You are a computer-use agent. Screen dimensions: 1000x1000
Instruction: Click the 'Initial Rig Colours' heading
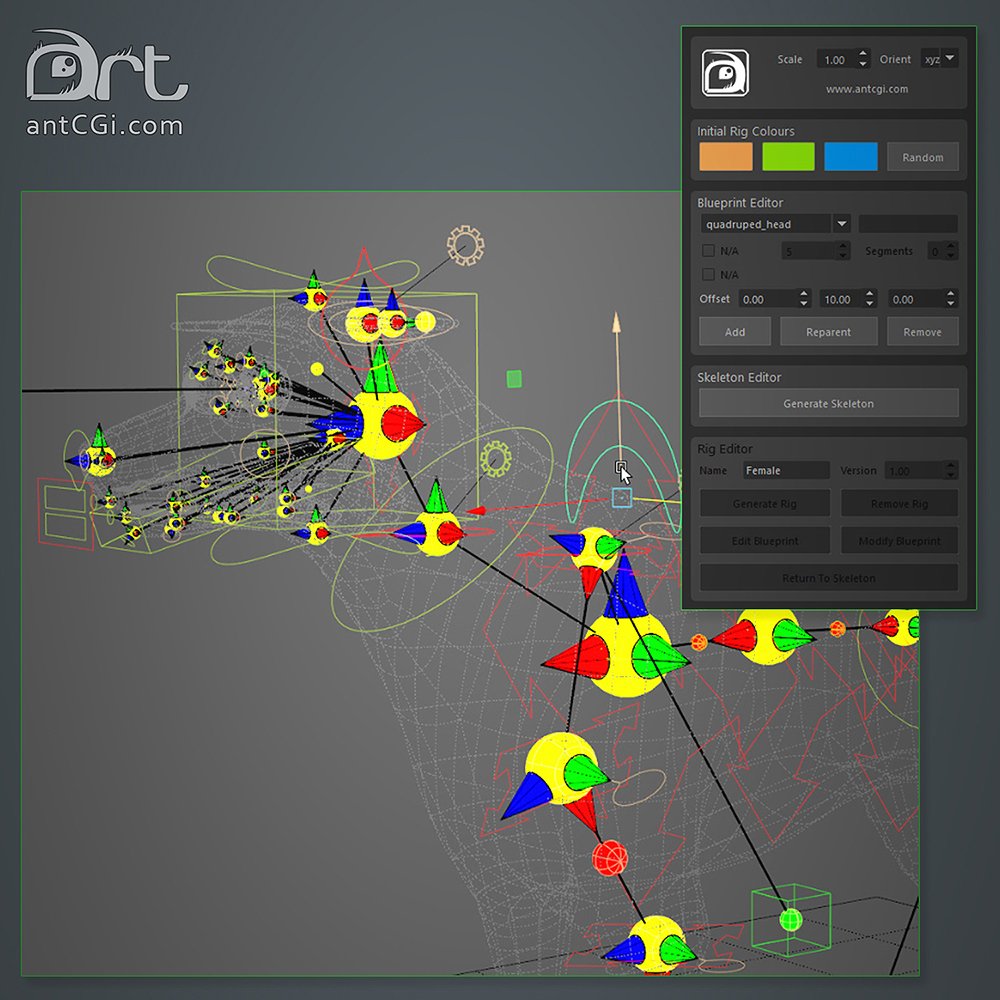746,131
